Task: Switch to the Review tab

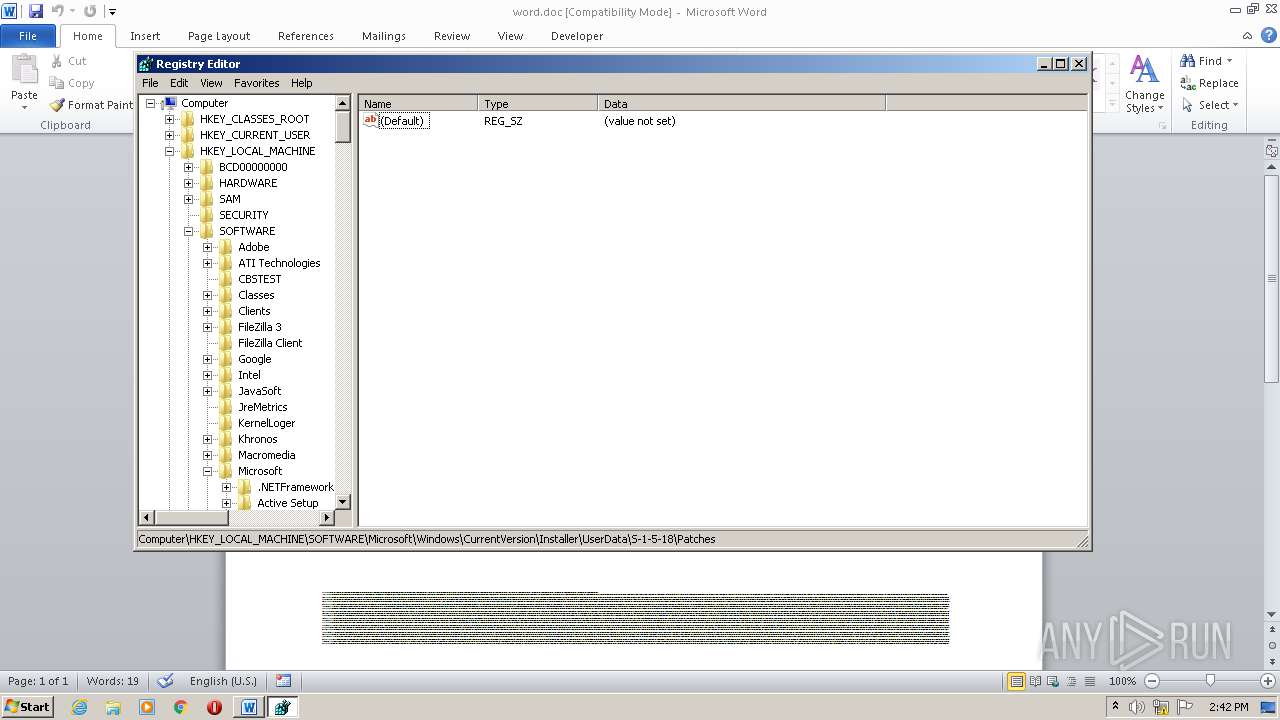Action: (x=452, y=36)
